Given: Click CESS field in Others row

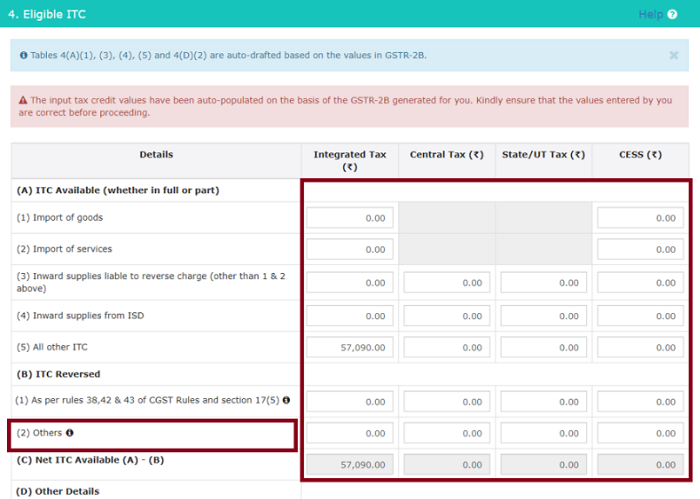Looking at the screenshot, I should 640,434.
